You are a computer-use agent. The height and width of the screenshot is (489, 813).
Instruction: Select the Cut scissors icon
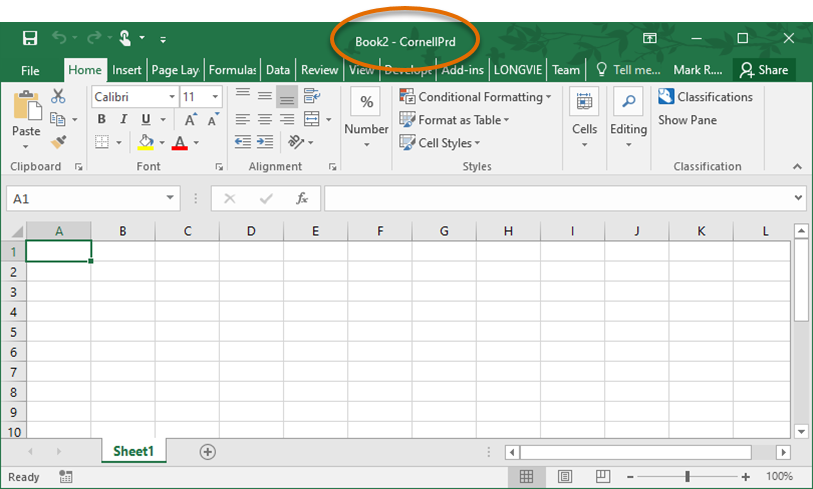tap(58, 97)
